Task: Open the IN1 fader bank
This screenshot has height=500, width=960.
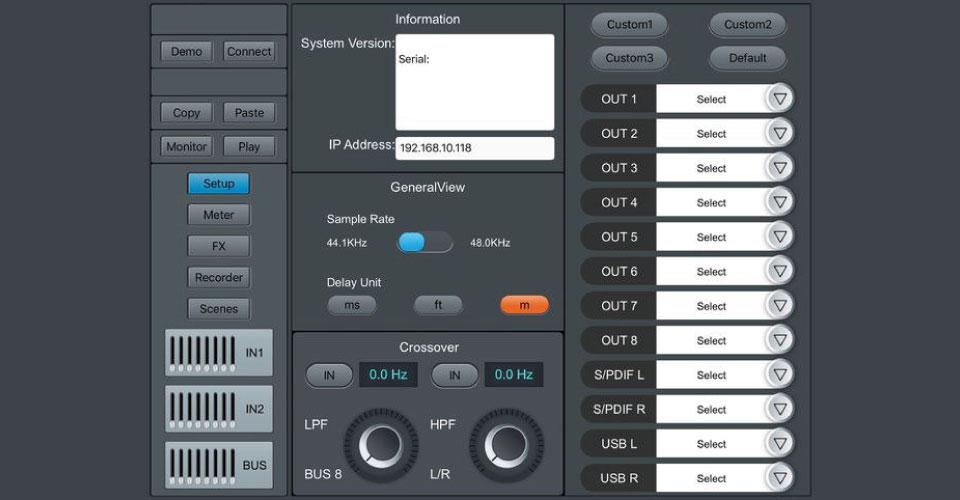Action: click(x=218, y=353)
